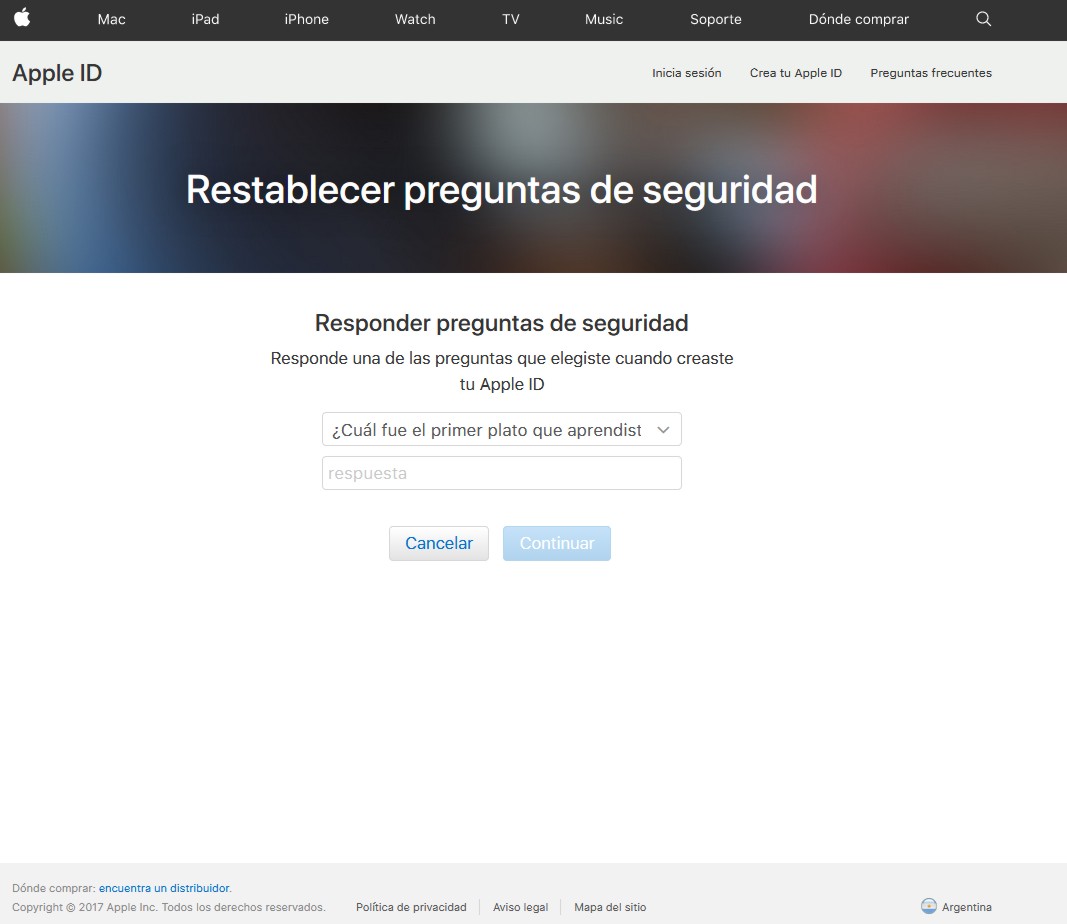This screenshot has height=924, width=1067.
Task: Click the copyright 2017 Apple Inc. text
Action: coord(169,907)
